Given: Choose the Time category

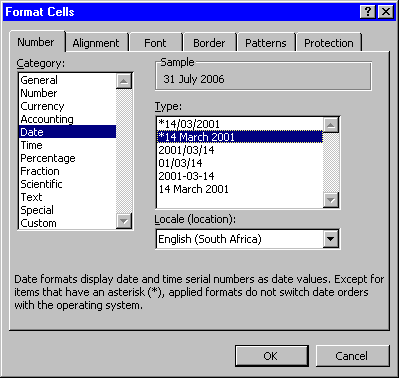Looking at the screenshot, I should tap(68, 145).
